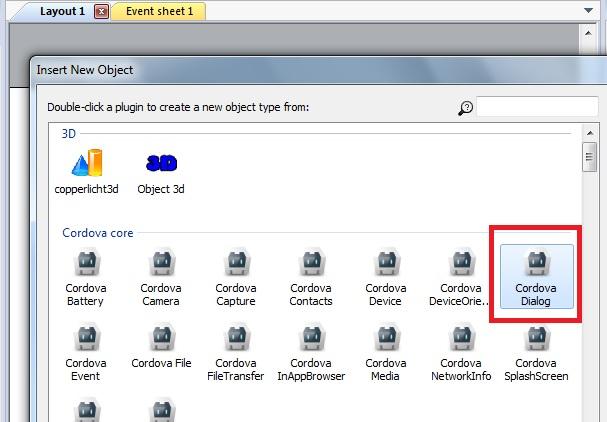Pick the Cordova Contacts plugin

coord(311,277)
